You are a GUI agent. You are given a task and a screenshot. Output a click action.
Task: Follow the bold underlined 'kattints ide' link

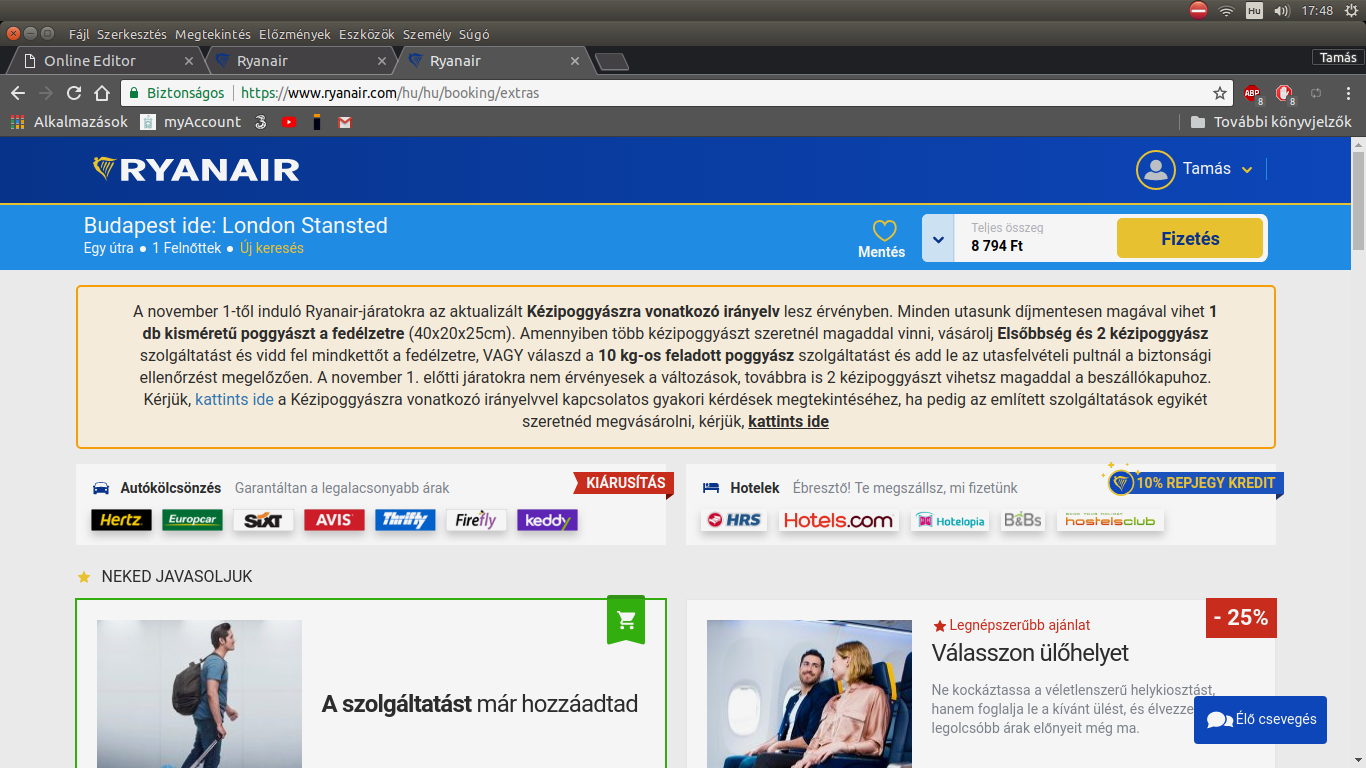point(788,422)
